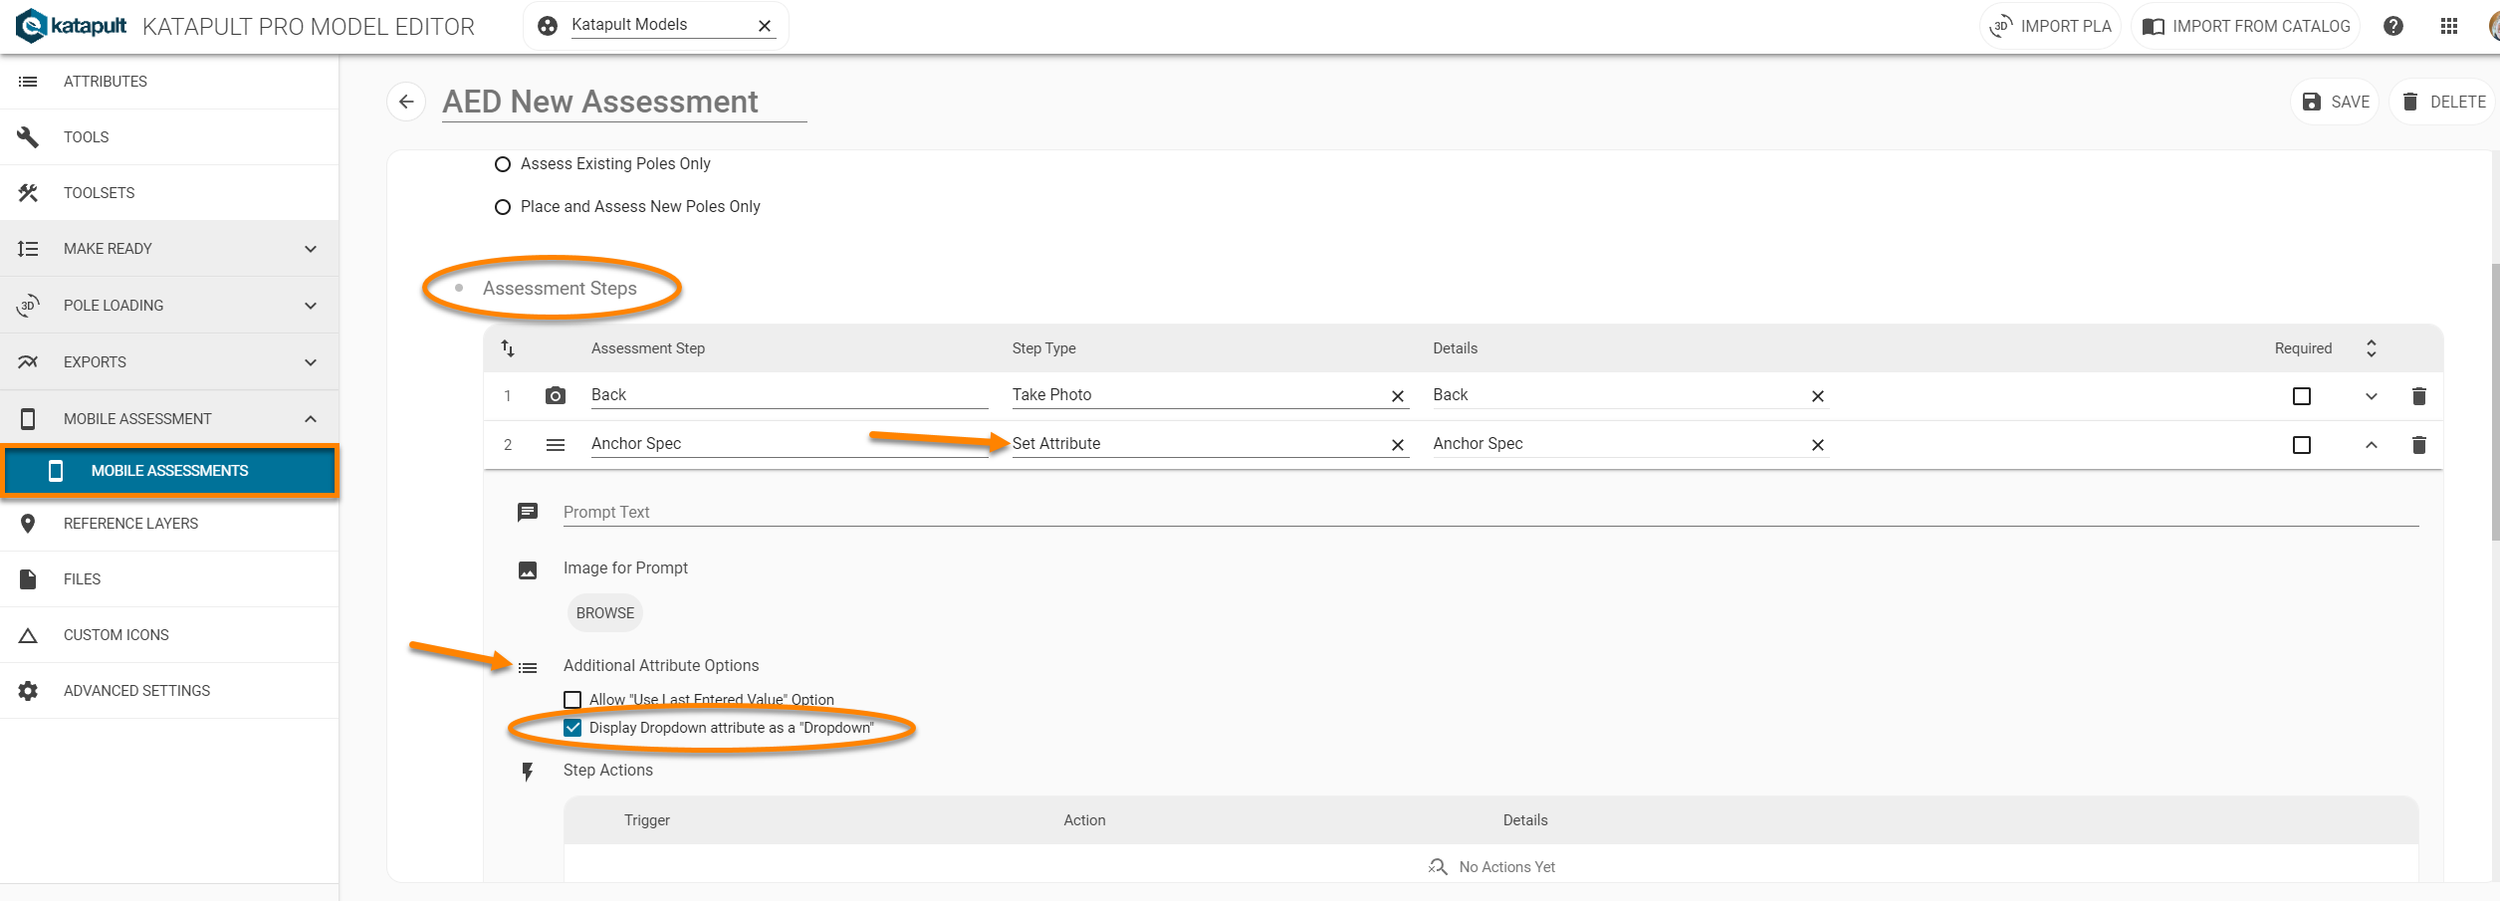The height and width of the screenshot is (901, 2500).
Task: Click the Prompt Text input field
Action: 900,512
